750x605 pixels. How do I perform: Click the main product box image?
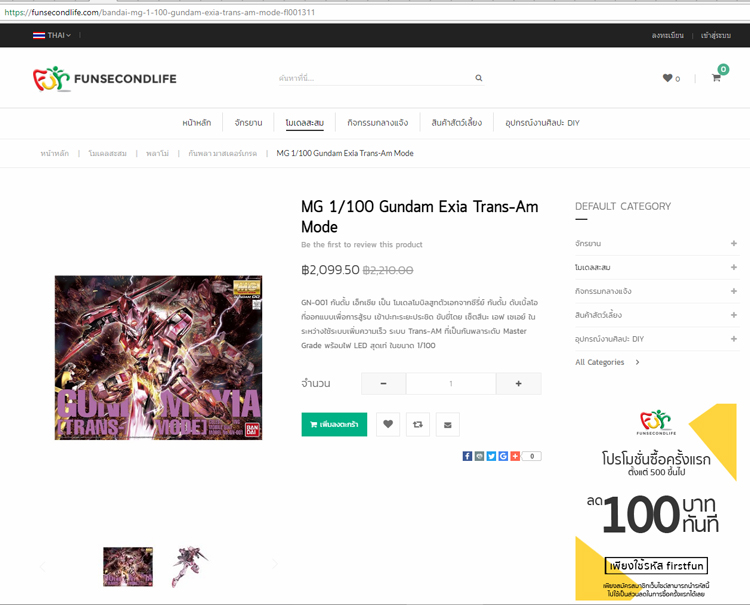[x=158, y=358]
